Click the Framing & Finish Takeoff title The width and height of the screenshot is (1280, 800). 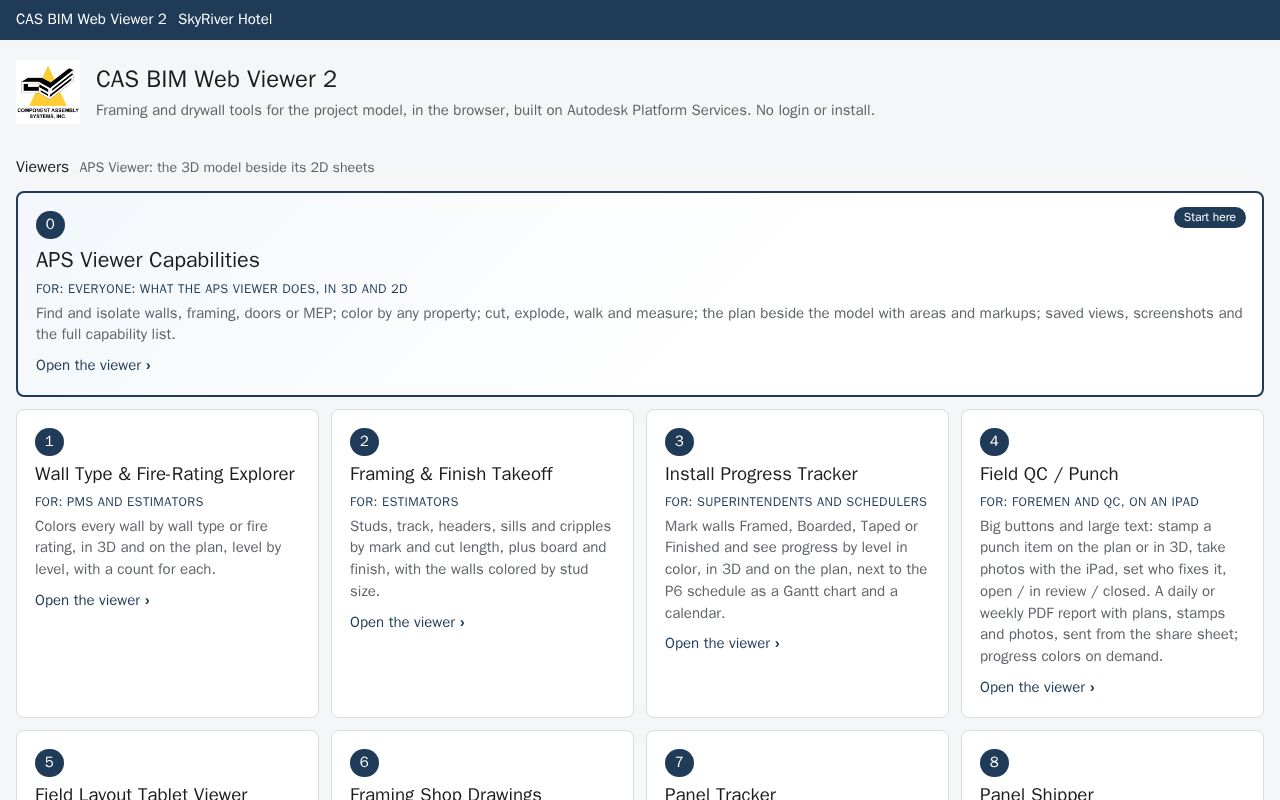(x=451, y=474)
